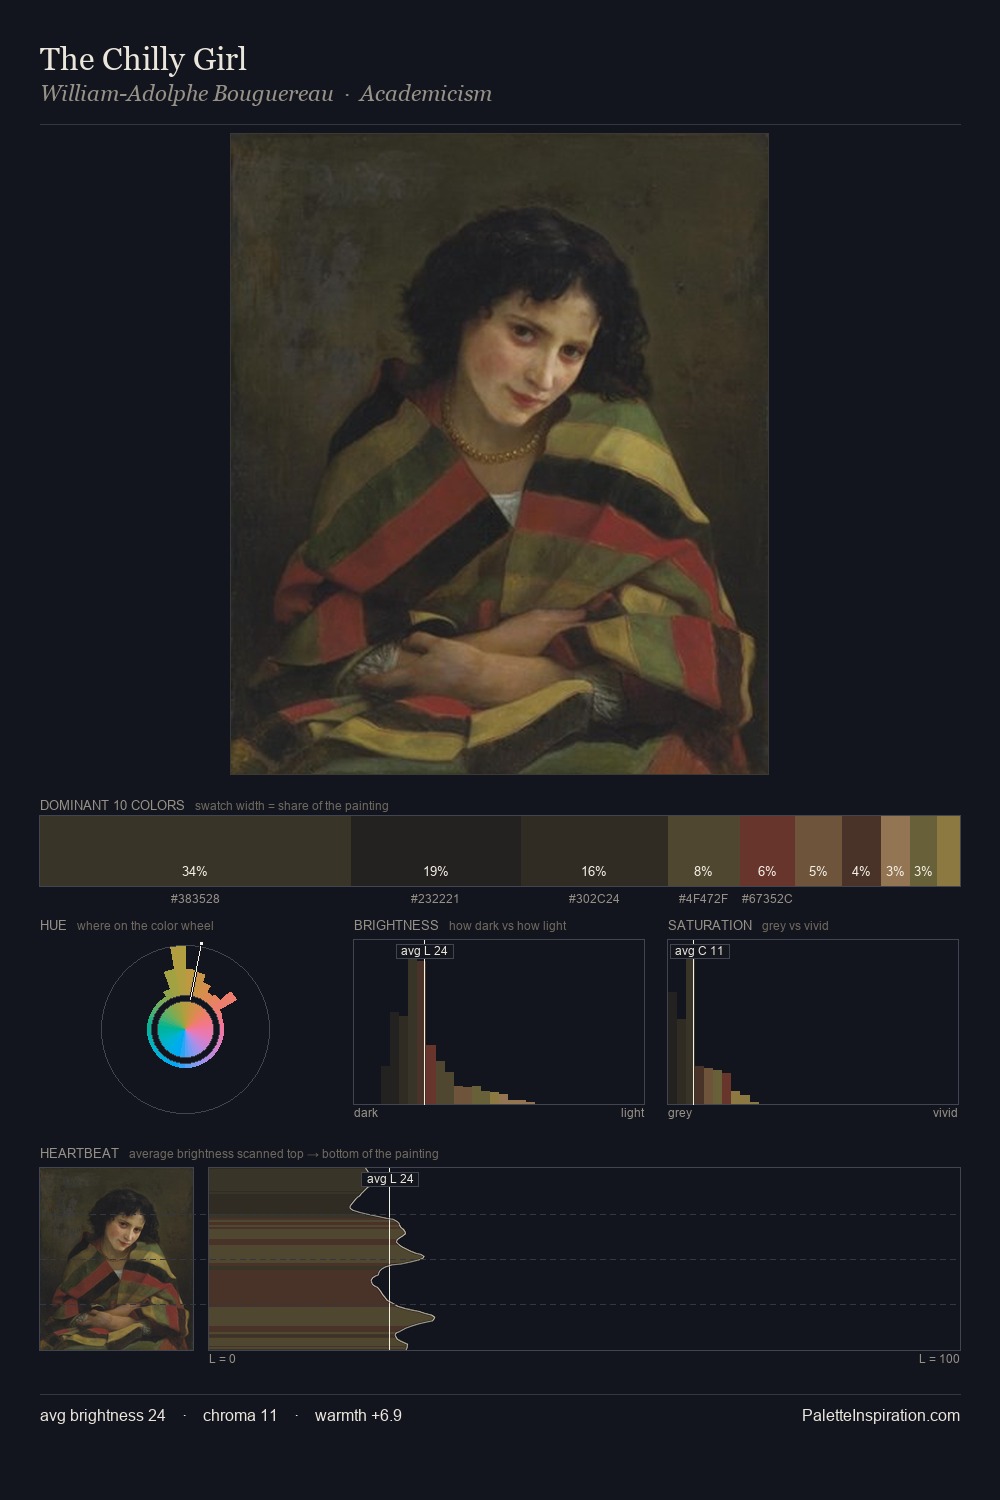Click the chroma 11 footer stat
Image resolution: width=1000 pixels, height=1500 pixels.
click(240, 1415)
